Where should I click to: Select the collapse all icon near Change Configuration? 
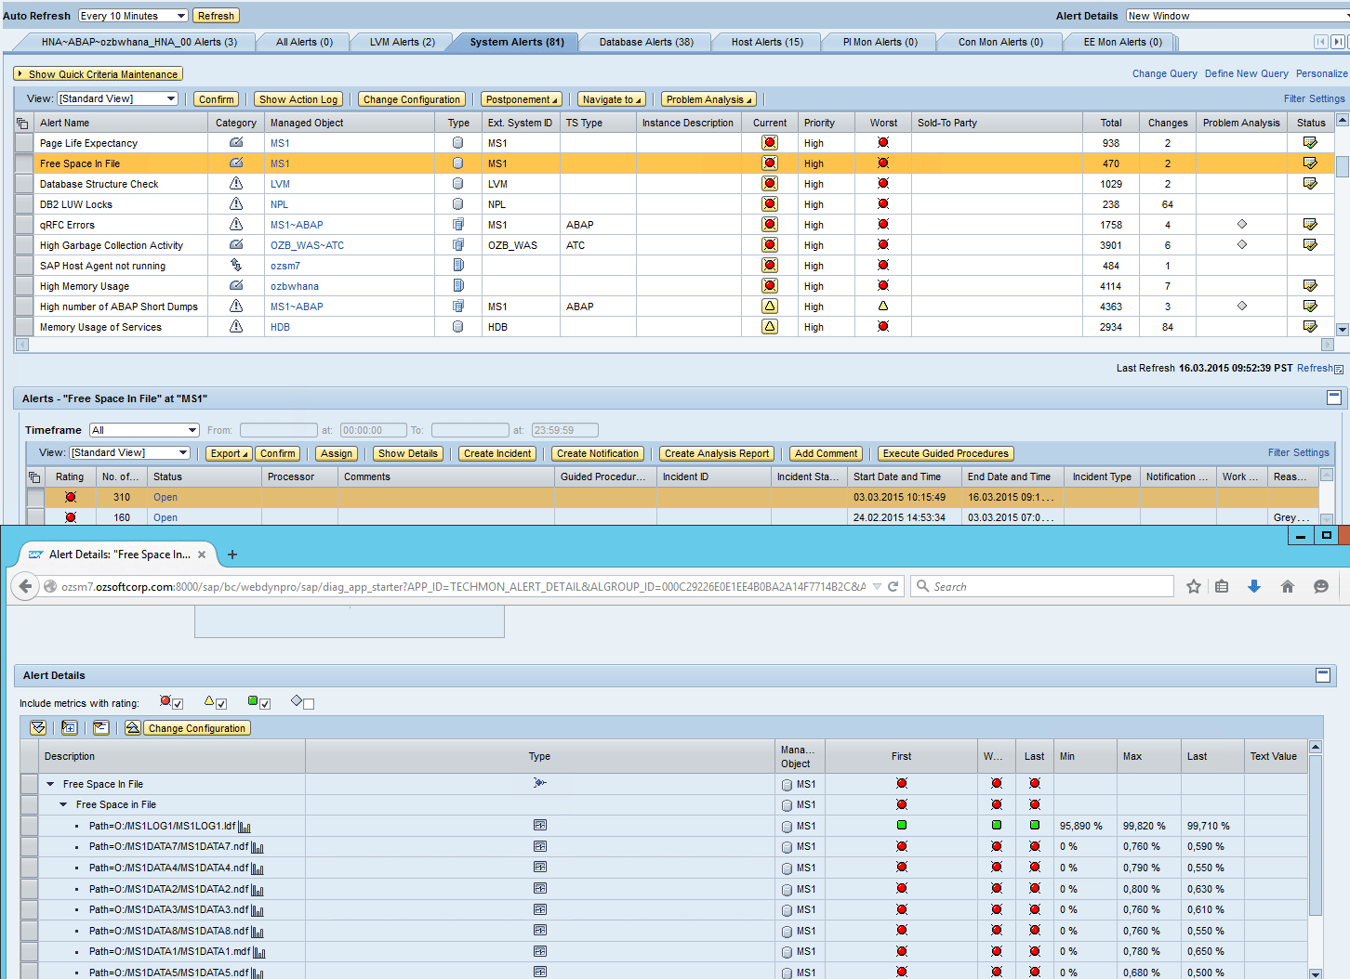(100, 728)
